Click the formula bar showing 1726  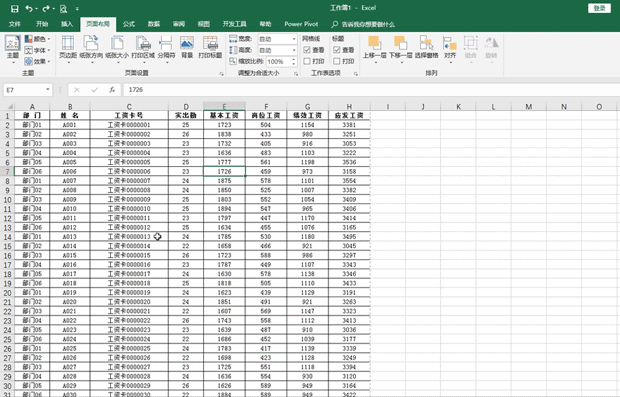(372, 90)
